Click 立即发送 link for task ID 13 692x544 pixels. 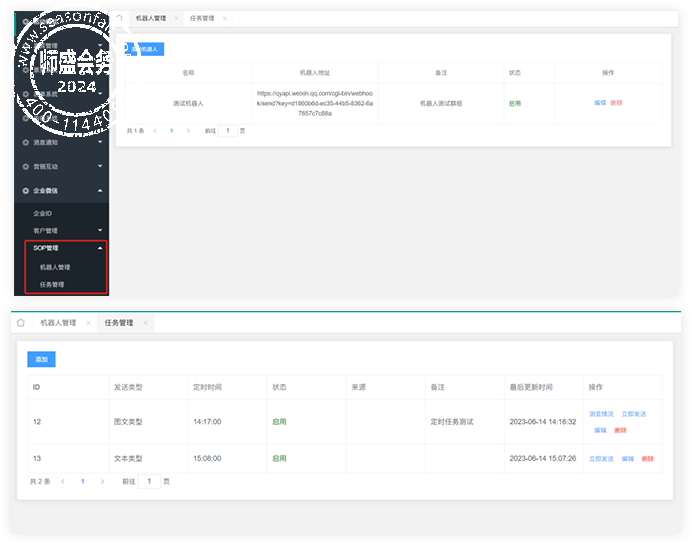602,459
